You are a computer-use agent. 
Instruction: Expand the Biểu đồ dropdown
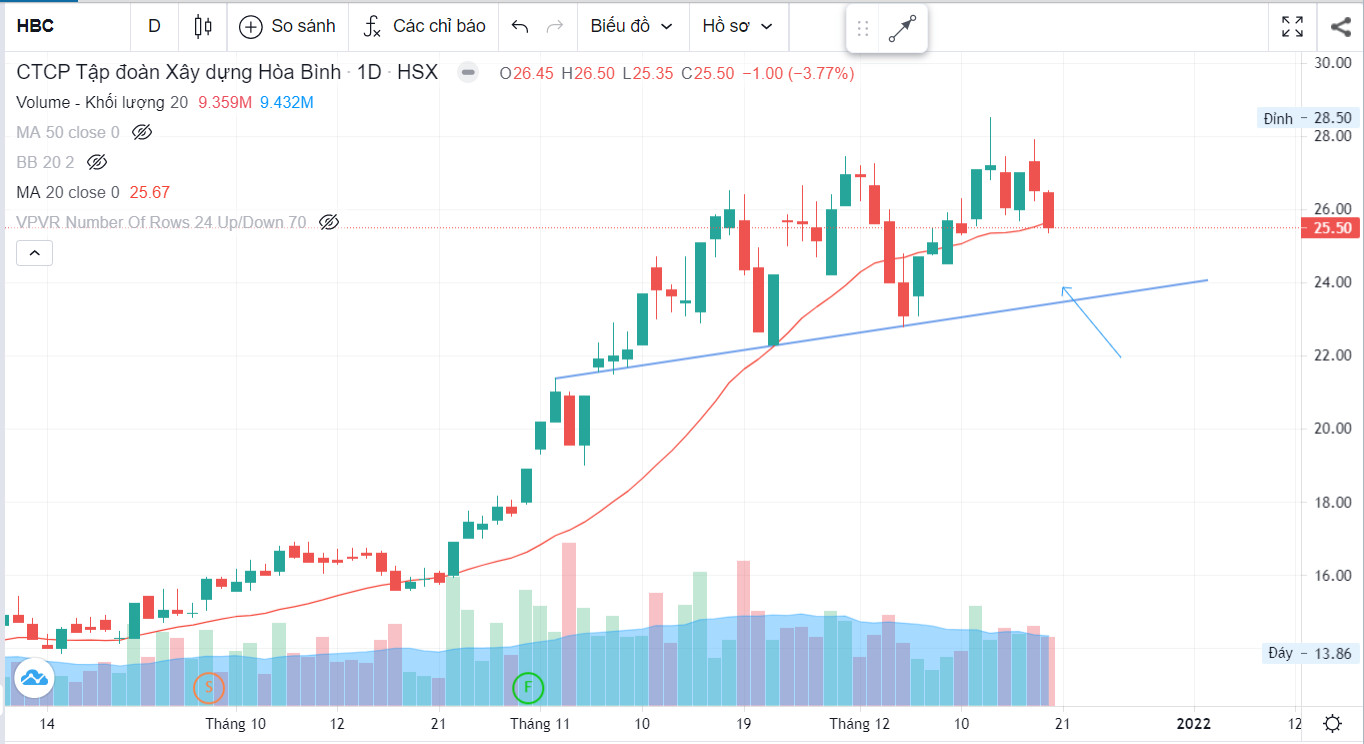[632, 26]
